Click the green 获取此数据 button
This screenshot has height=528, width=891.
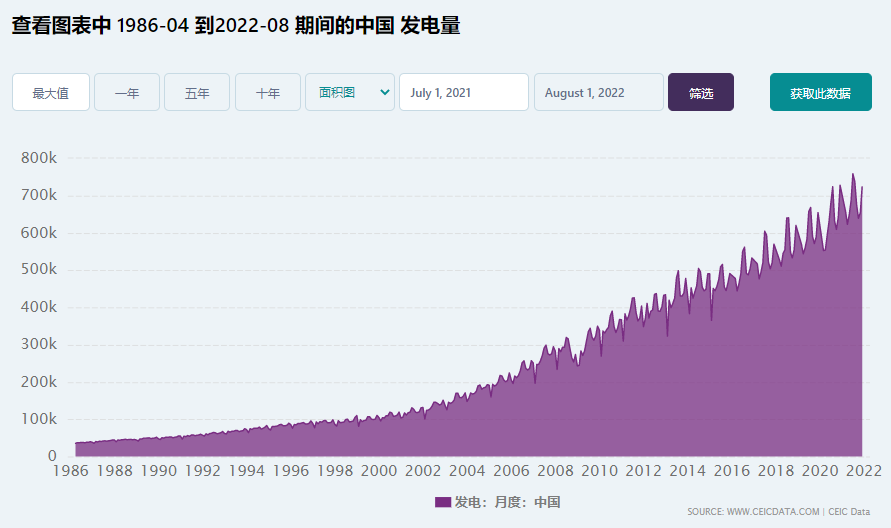(820, 93)
